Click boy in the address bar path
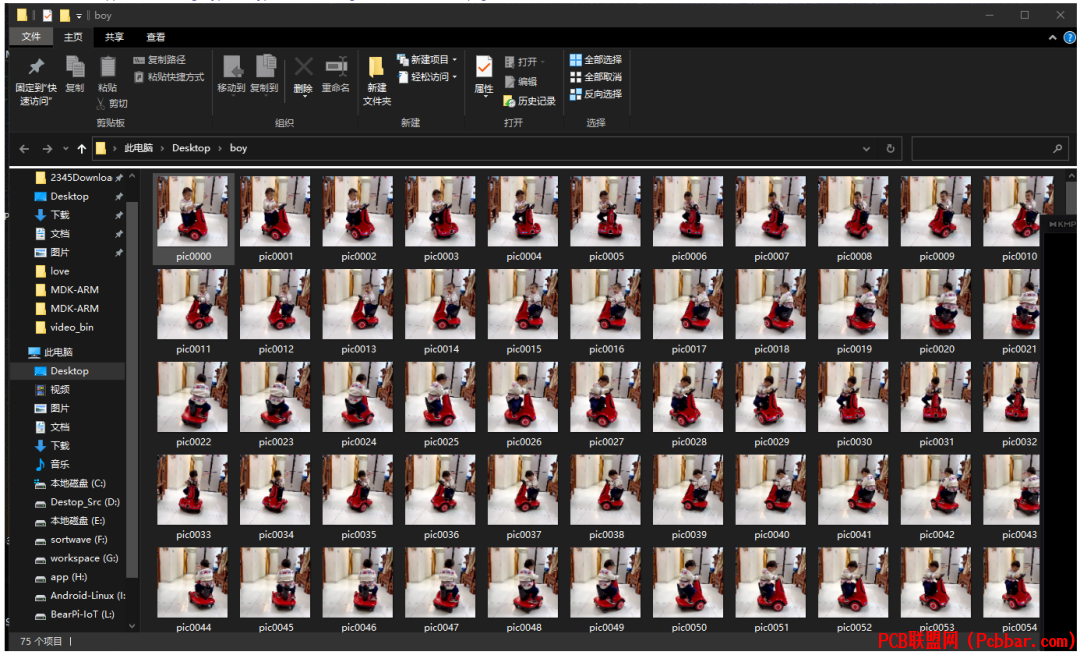 click(238, 148)
